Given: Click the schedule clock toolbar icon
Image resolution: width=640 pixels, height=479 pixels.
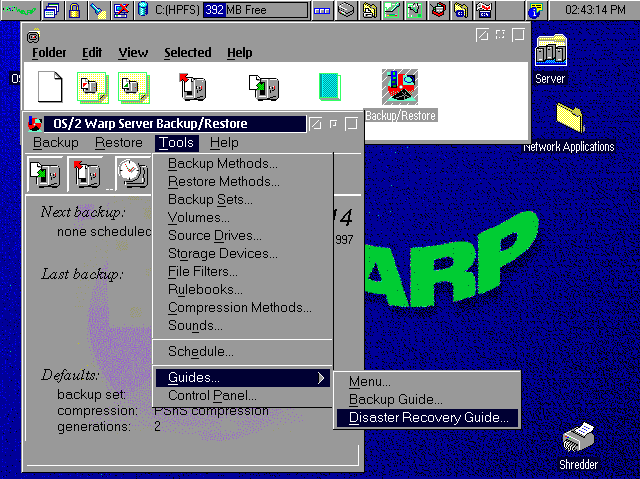Looking at the screenshot, I should [131, 173].
